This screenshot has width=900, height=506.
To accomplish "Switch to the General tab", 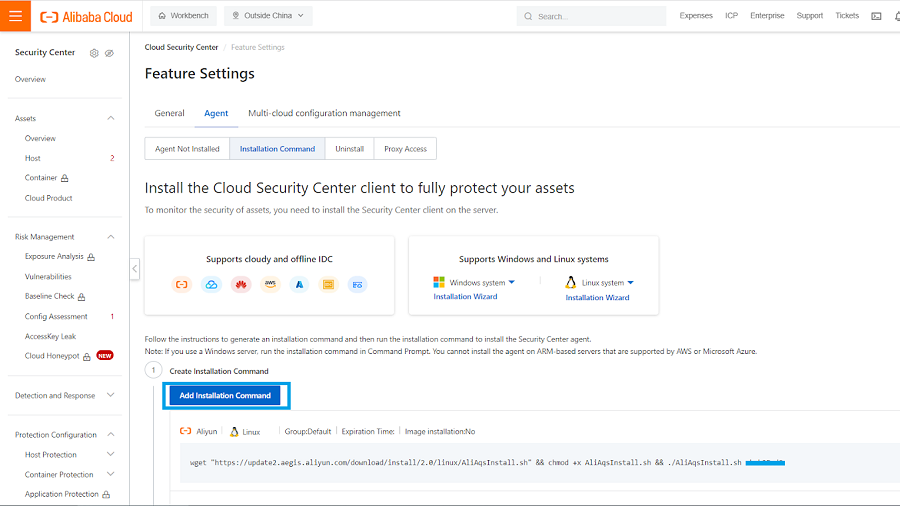I will [169, 113].
